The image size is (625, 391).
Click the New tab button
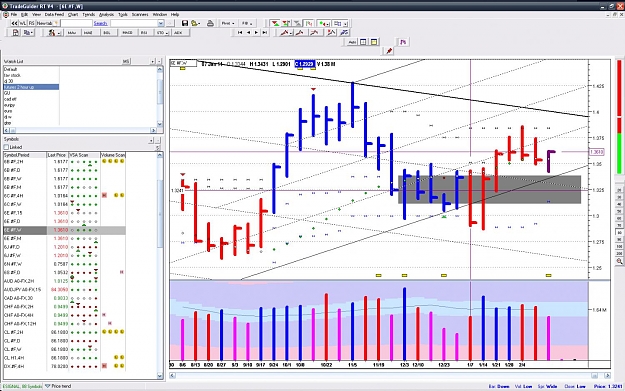(47, 23)
